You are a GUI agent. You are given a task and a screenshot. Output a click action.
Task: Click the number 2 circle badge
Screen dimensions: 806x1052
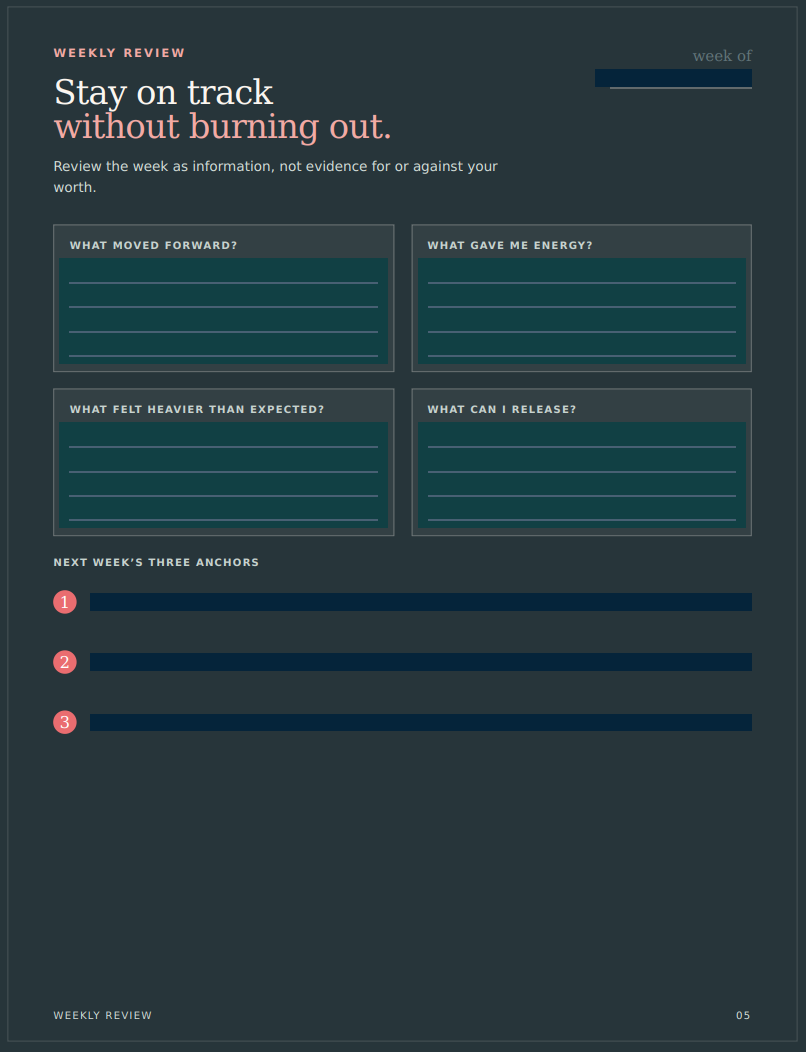(65, 662)
